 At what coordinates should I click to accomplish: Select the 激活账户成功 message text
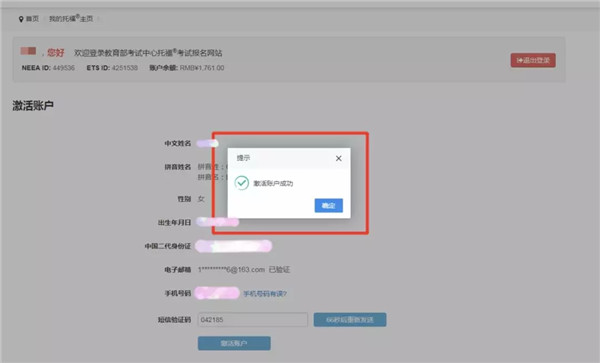(x=273, y=184)
